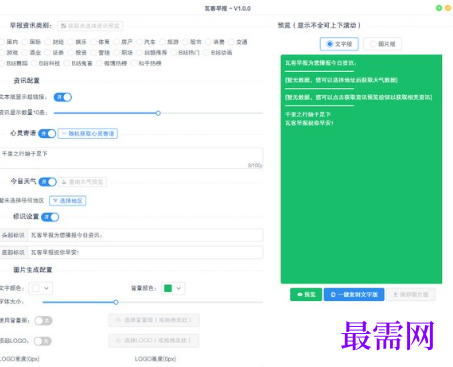Select the B站科技 category
The height and width of the screenshot is (367, 453).
coord(46,63)
